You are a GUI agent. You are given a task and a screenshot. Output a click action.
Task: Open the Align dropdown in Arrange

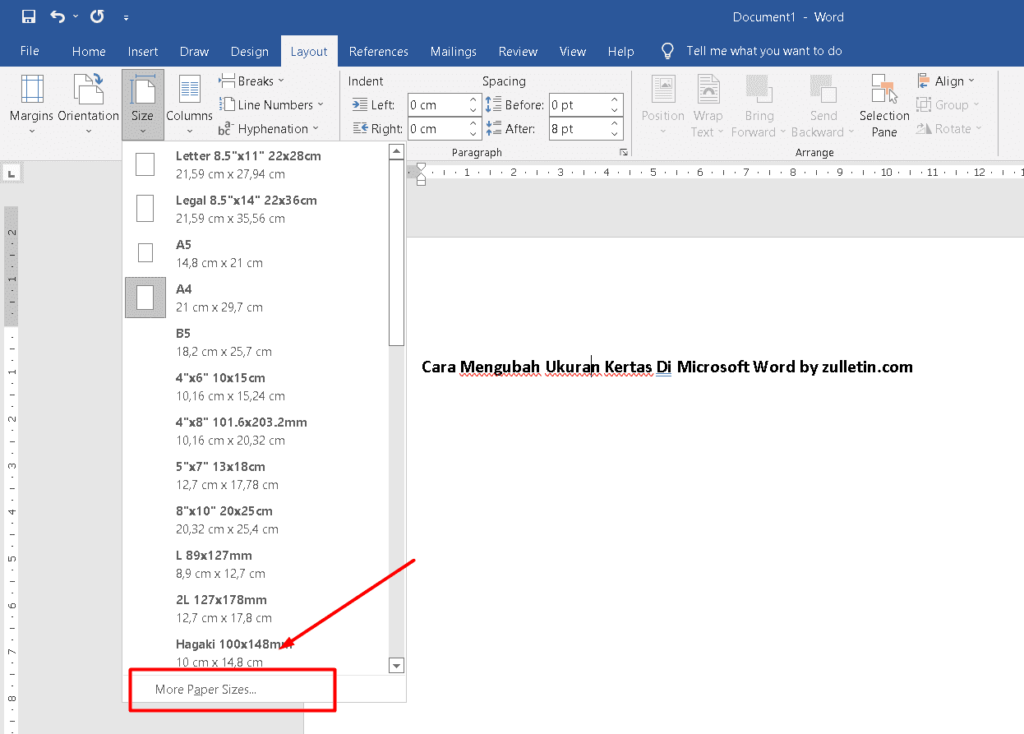pyautogui.click(x=945, y=81)
